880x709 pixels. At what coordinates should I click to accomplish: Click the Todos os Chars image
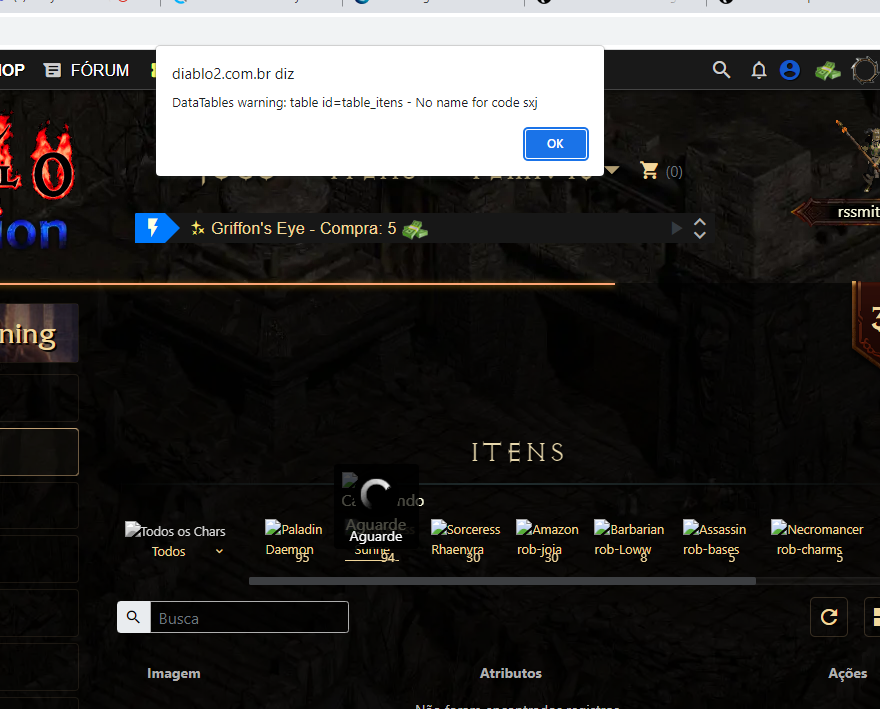click(175, 530)
